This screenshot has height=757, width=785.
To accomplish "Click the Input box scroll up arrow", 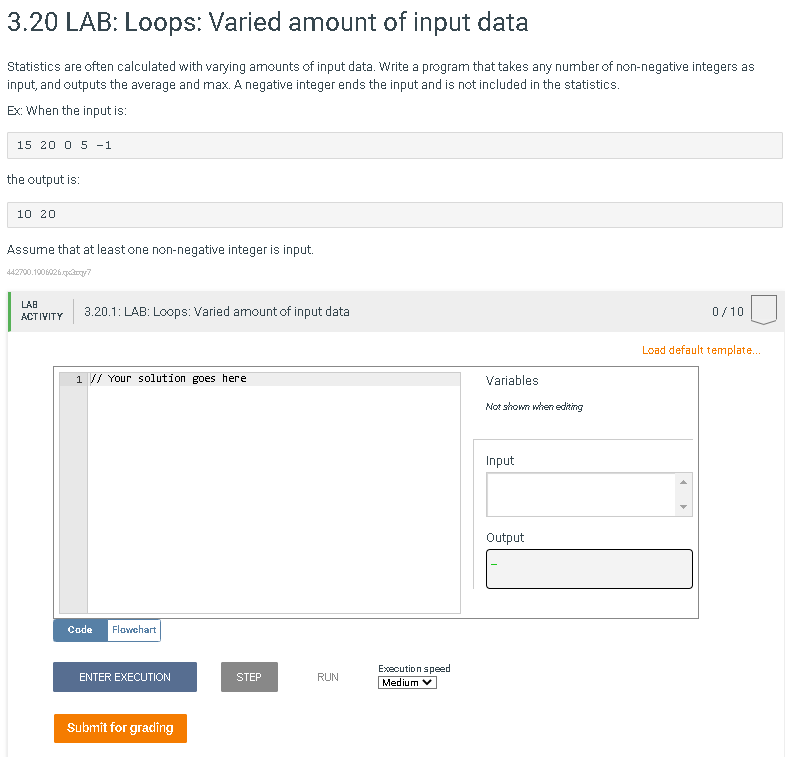I will 683,482.
